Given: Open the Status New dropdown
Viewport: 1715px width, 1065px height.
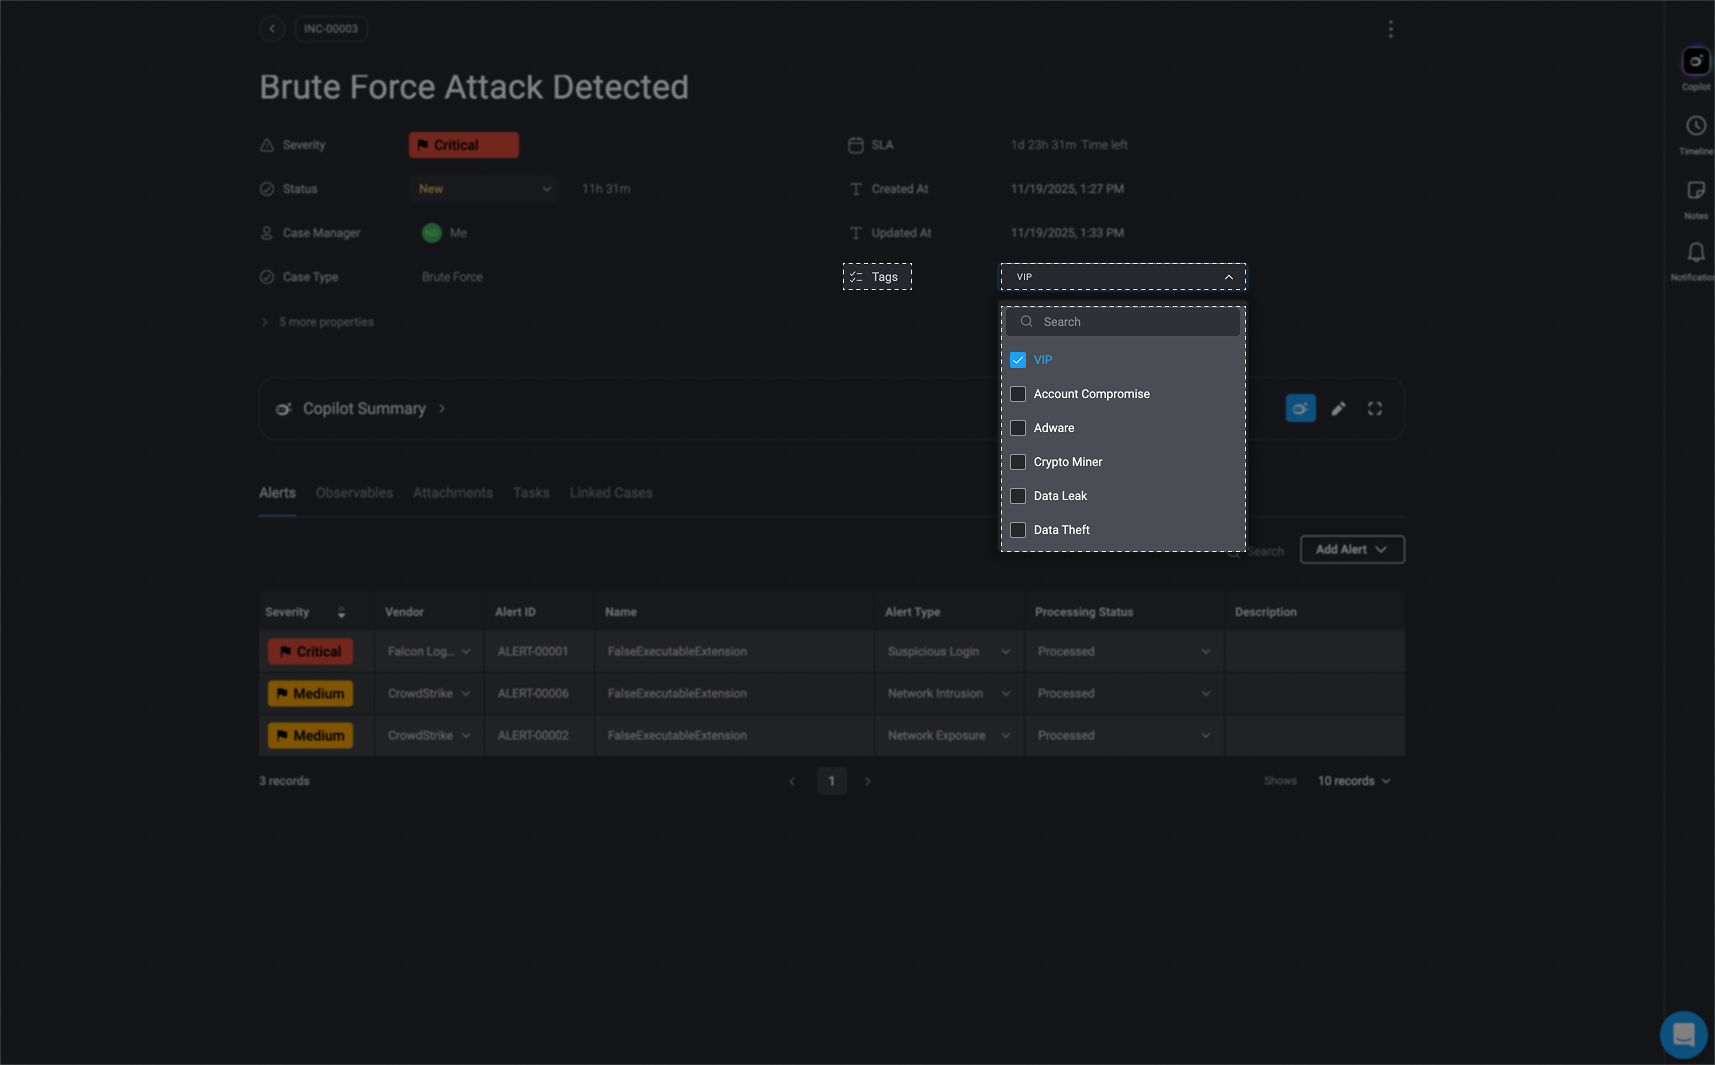Looking at the screenshot, I should [x=484, y=189].
